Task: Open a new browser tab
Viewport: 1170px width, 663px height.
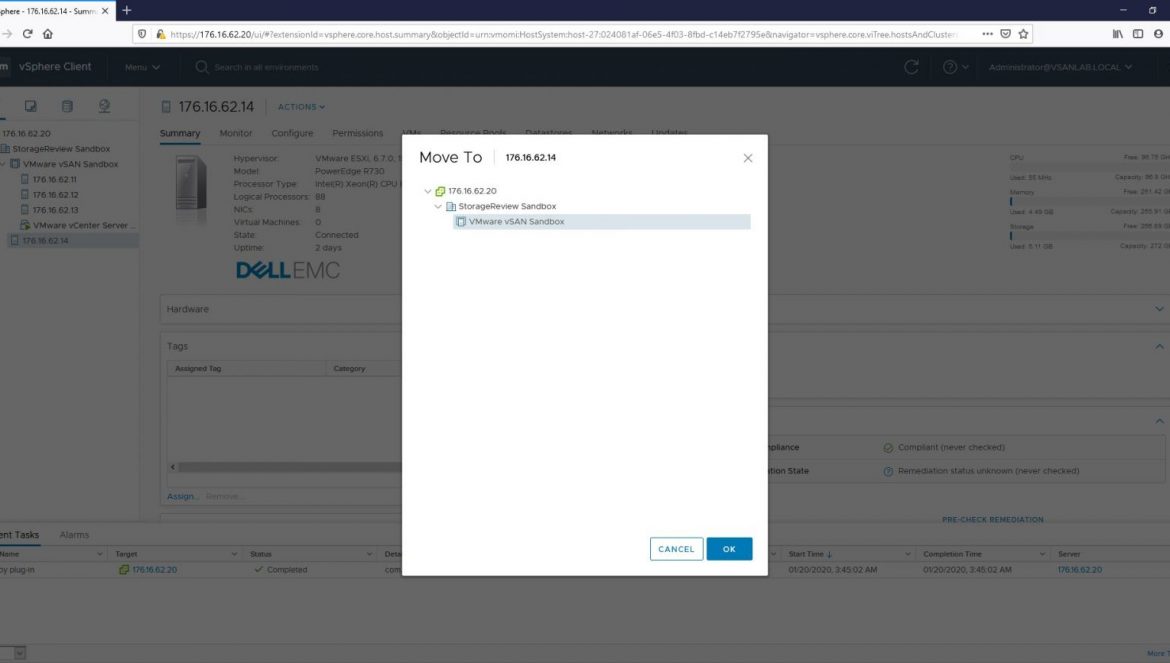Action: 127,10
